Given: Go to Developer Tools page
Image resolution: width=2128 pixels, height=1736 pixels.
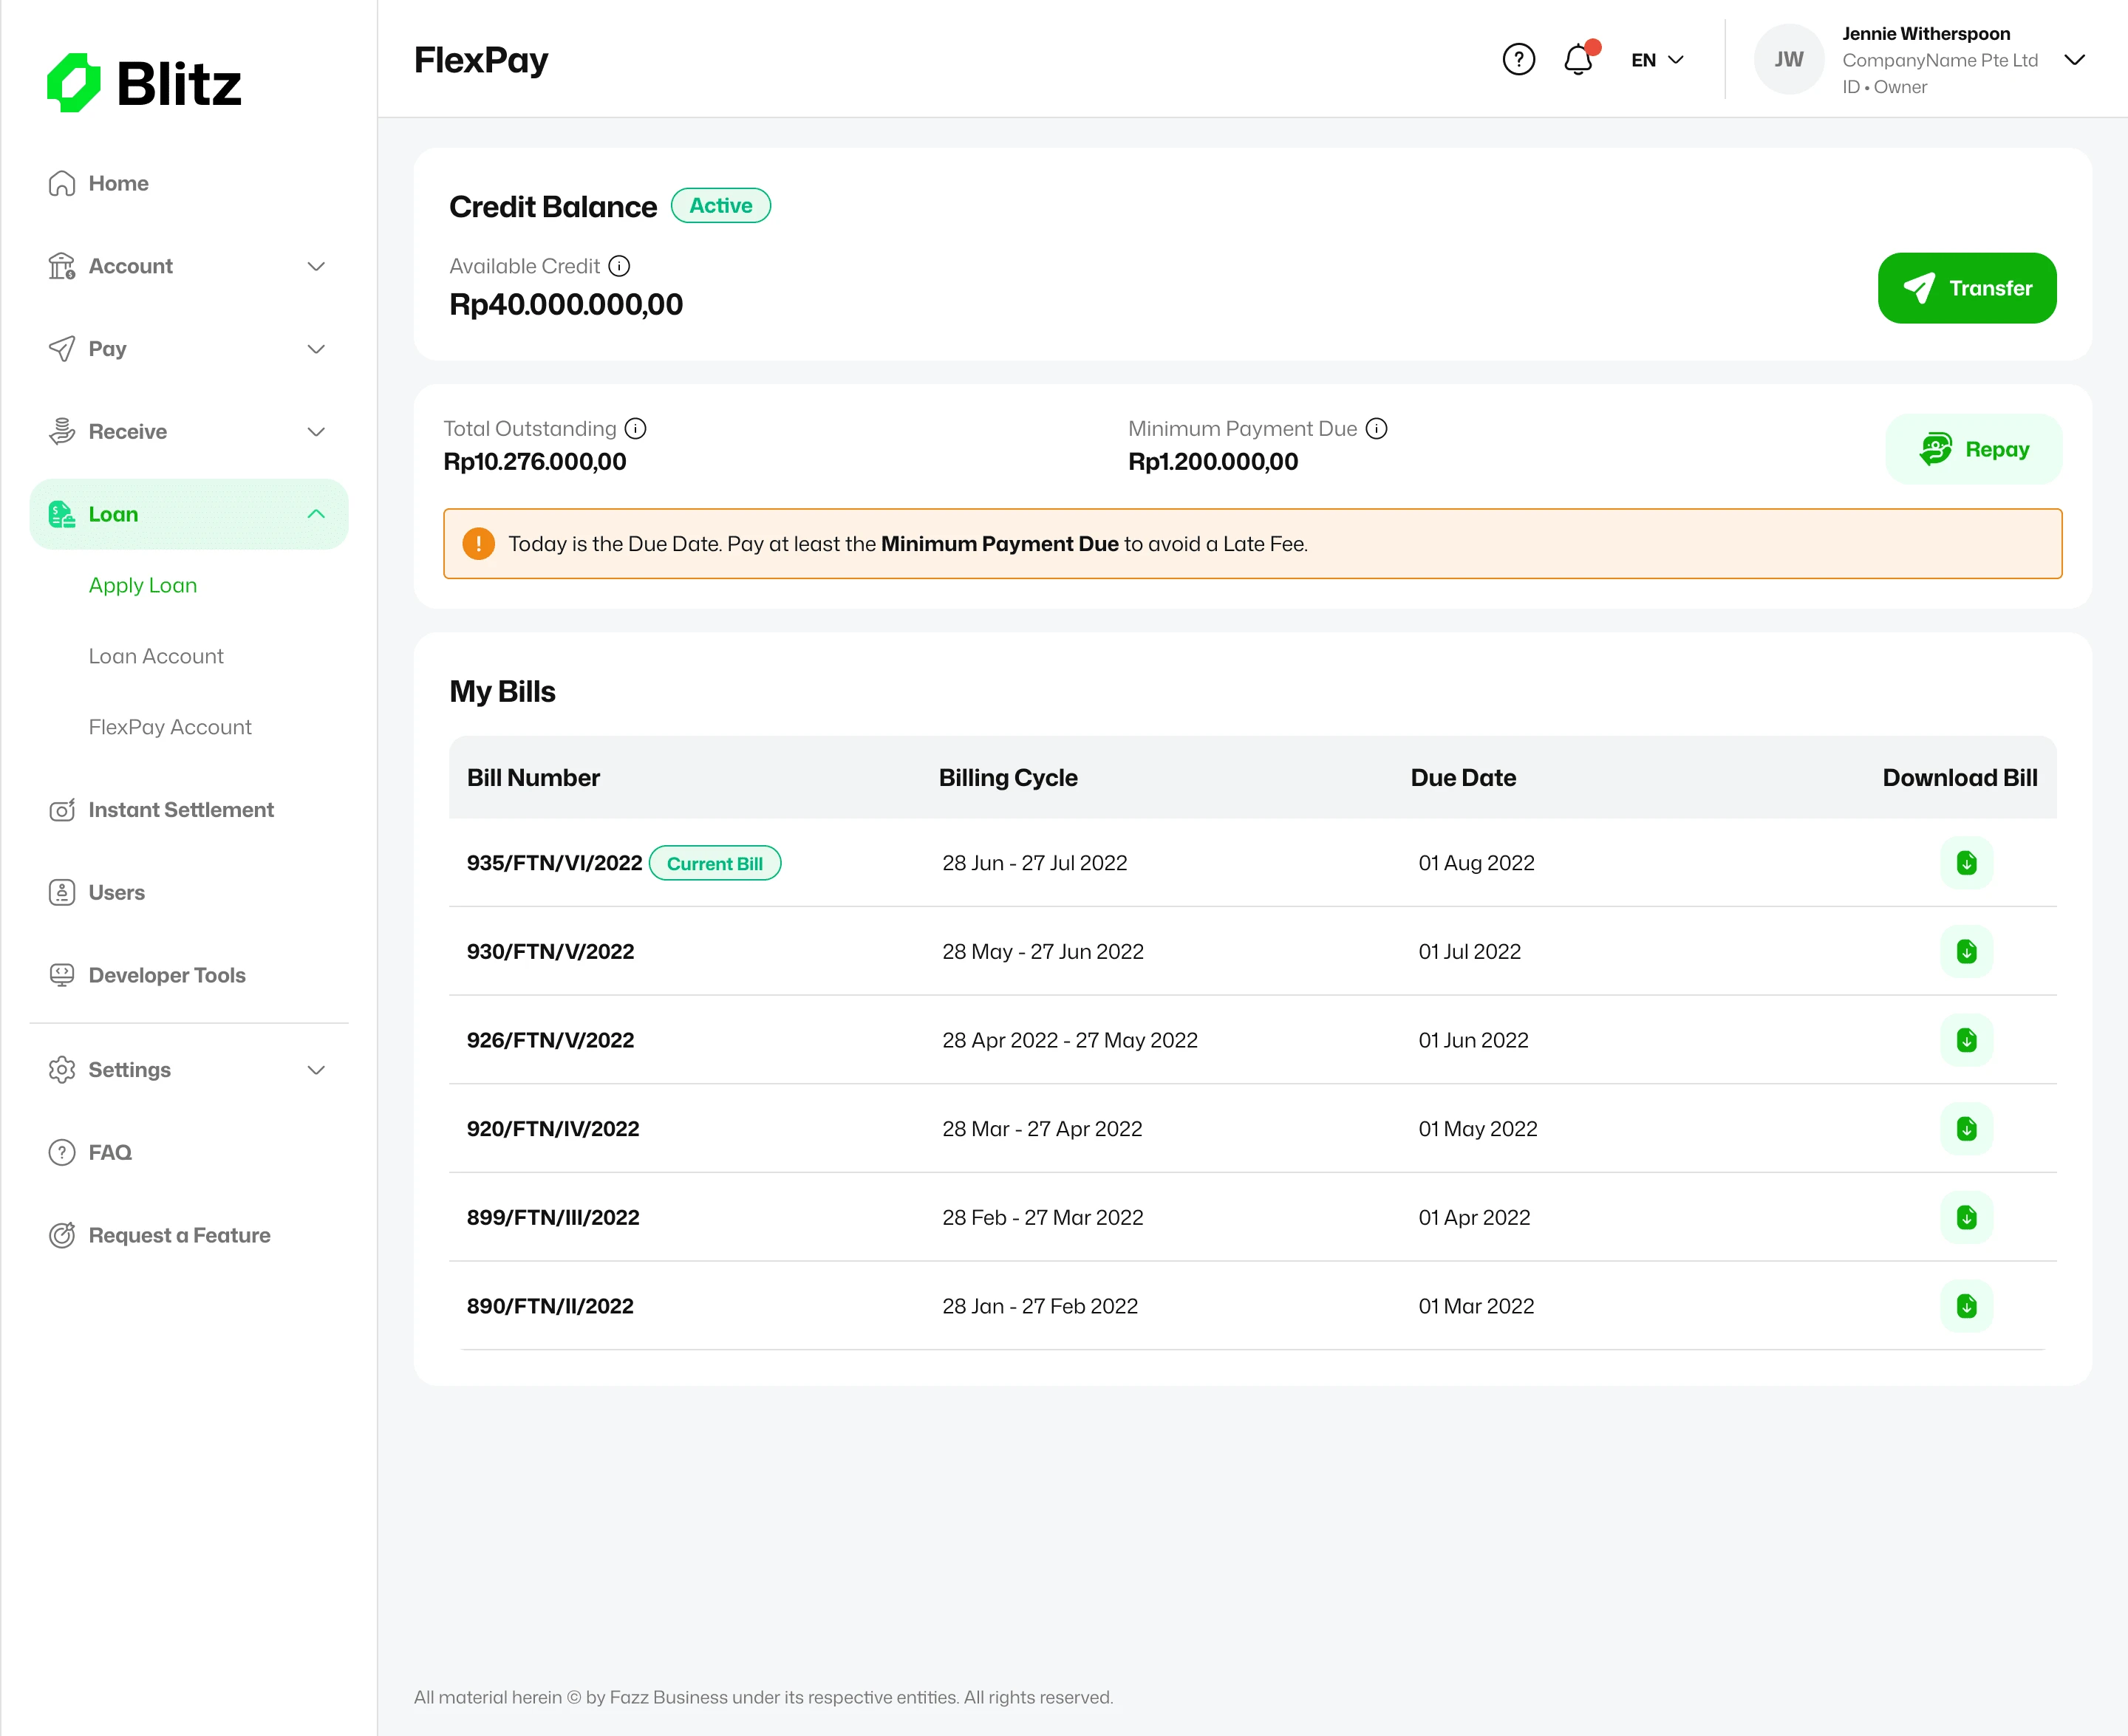Looking at the screenshot, I should click(x=167, y=975).
